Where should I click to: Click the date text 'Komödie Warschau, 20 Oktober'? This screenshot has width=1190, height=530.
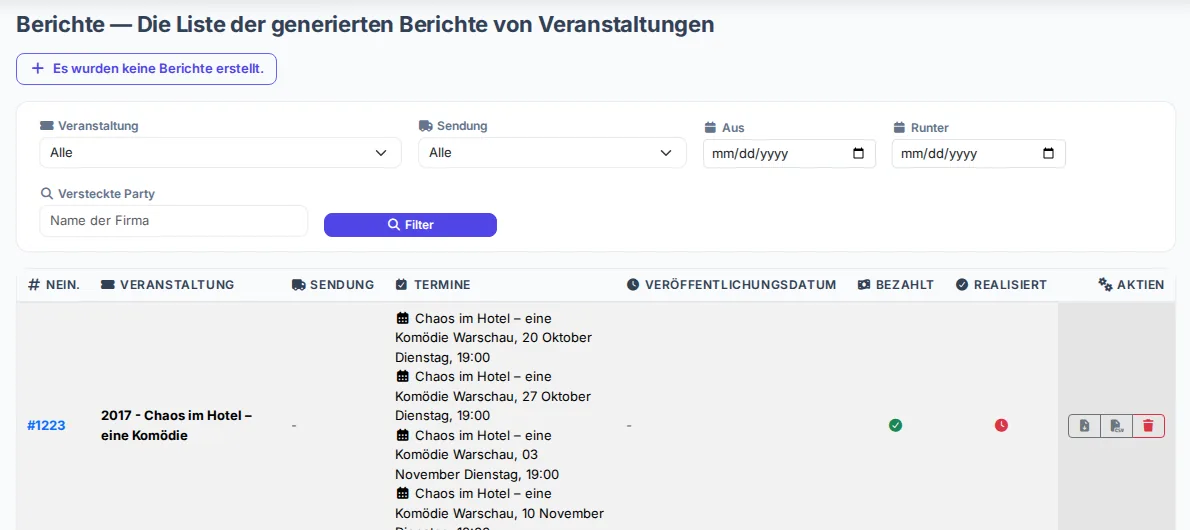(x=493, y=337)
